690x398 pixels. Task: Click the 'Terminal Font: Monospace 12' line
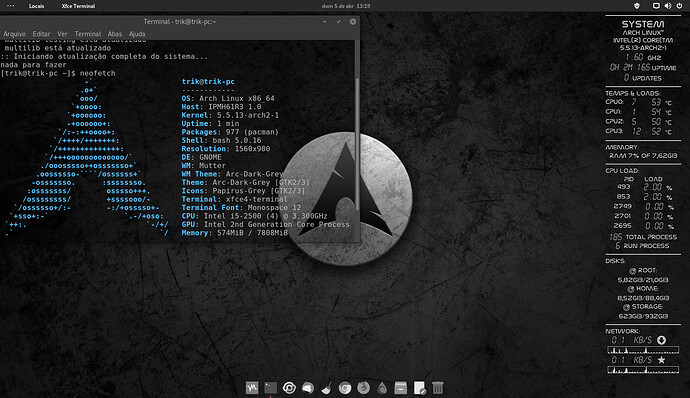(241, 207)
